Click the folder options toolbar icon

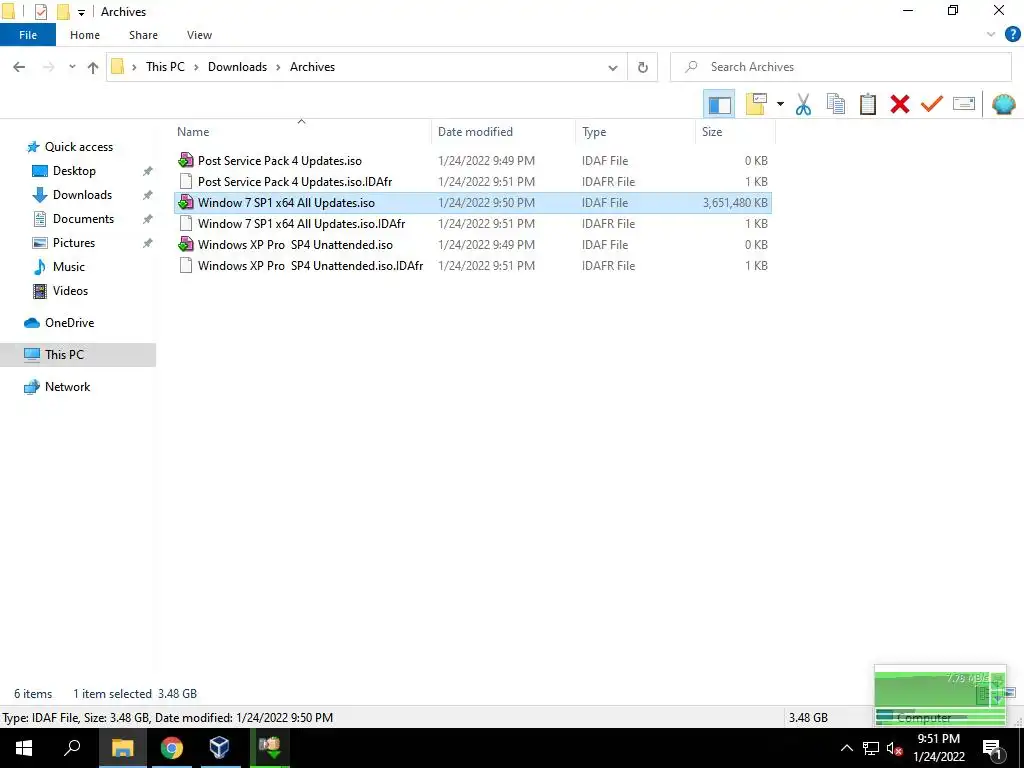click(x=756, y=104)
